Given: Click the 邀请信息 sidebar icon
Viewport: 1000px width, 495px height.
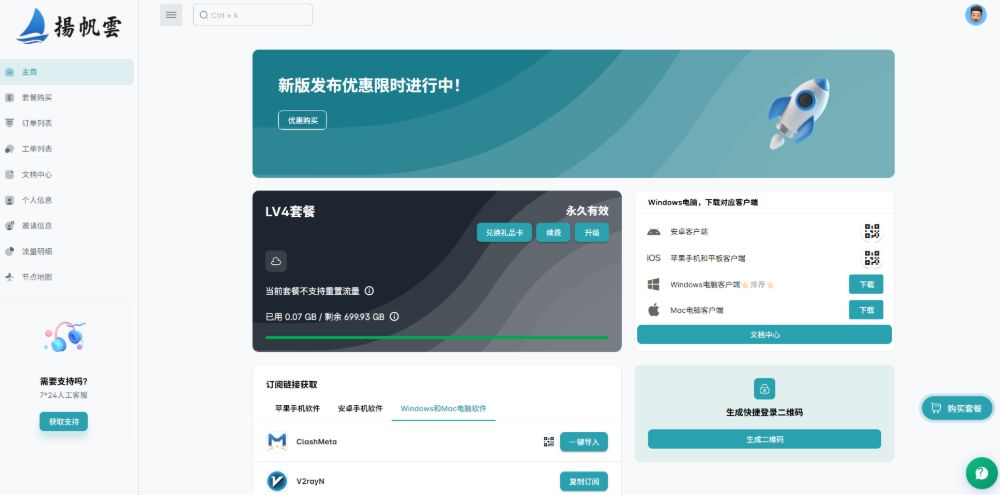Looking at the screenshot, I should point(9,225).
